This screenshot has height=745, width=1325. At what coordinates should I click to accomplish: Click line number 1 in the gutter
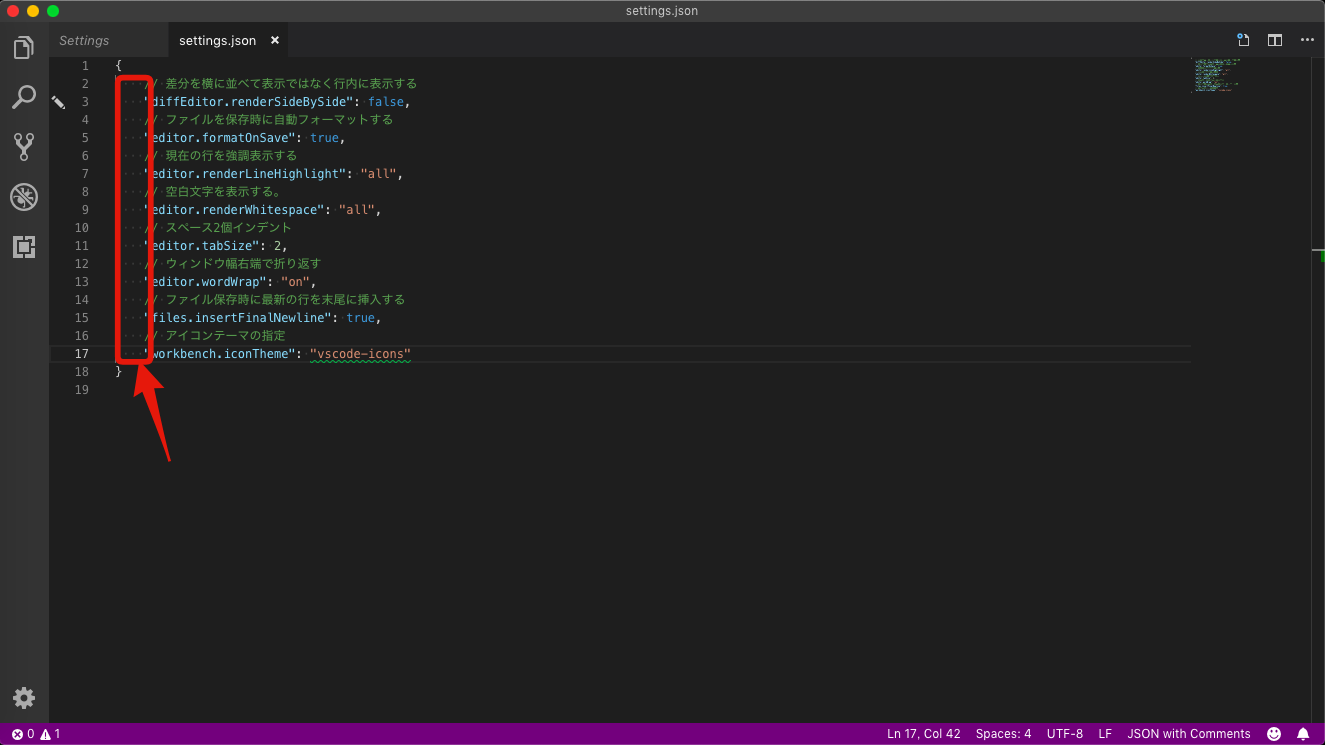[x=85, y=66]
